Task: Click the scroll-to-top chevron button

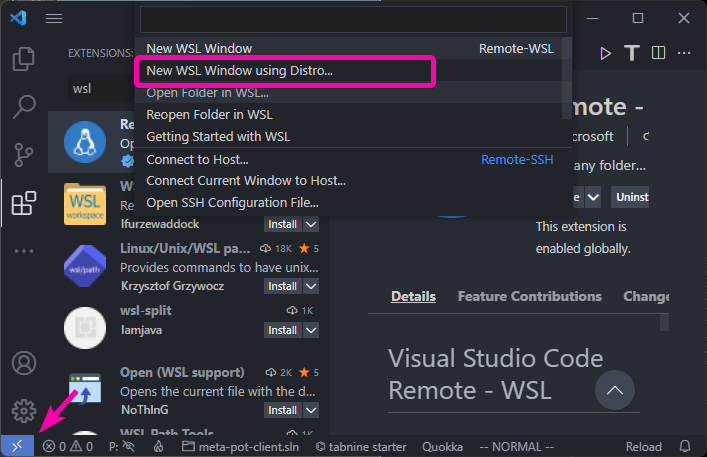Action: (x=615, y=390)
